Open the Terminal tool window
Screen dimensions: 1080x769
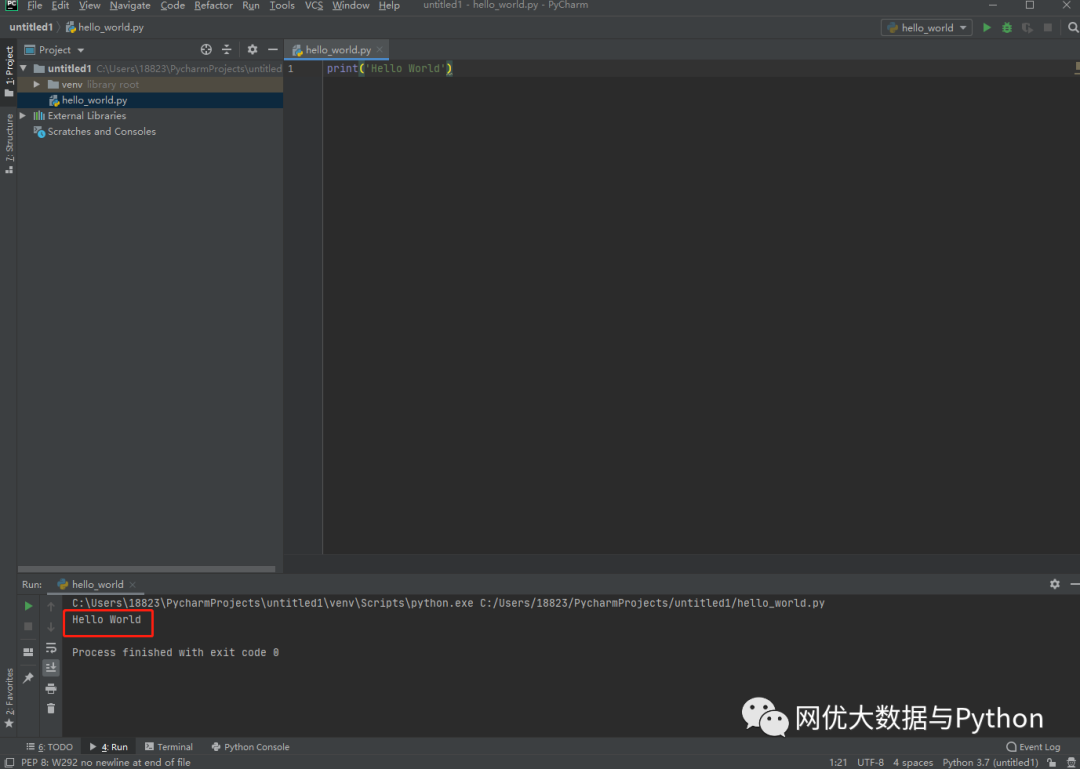coord(169,747)
